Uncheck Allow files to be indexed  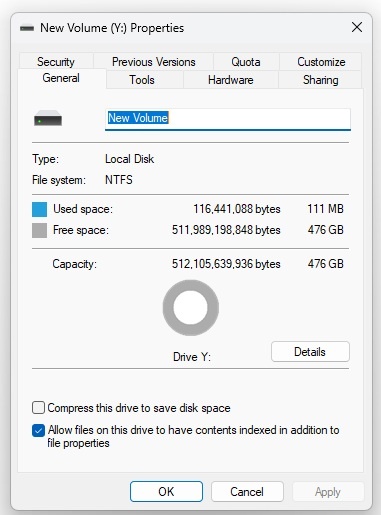[x=38, y=430]
